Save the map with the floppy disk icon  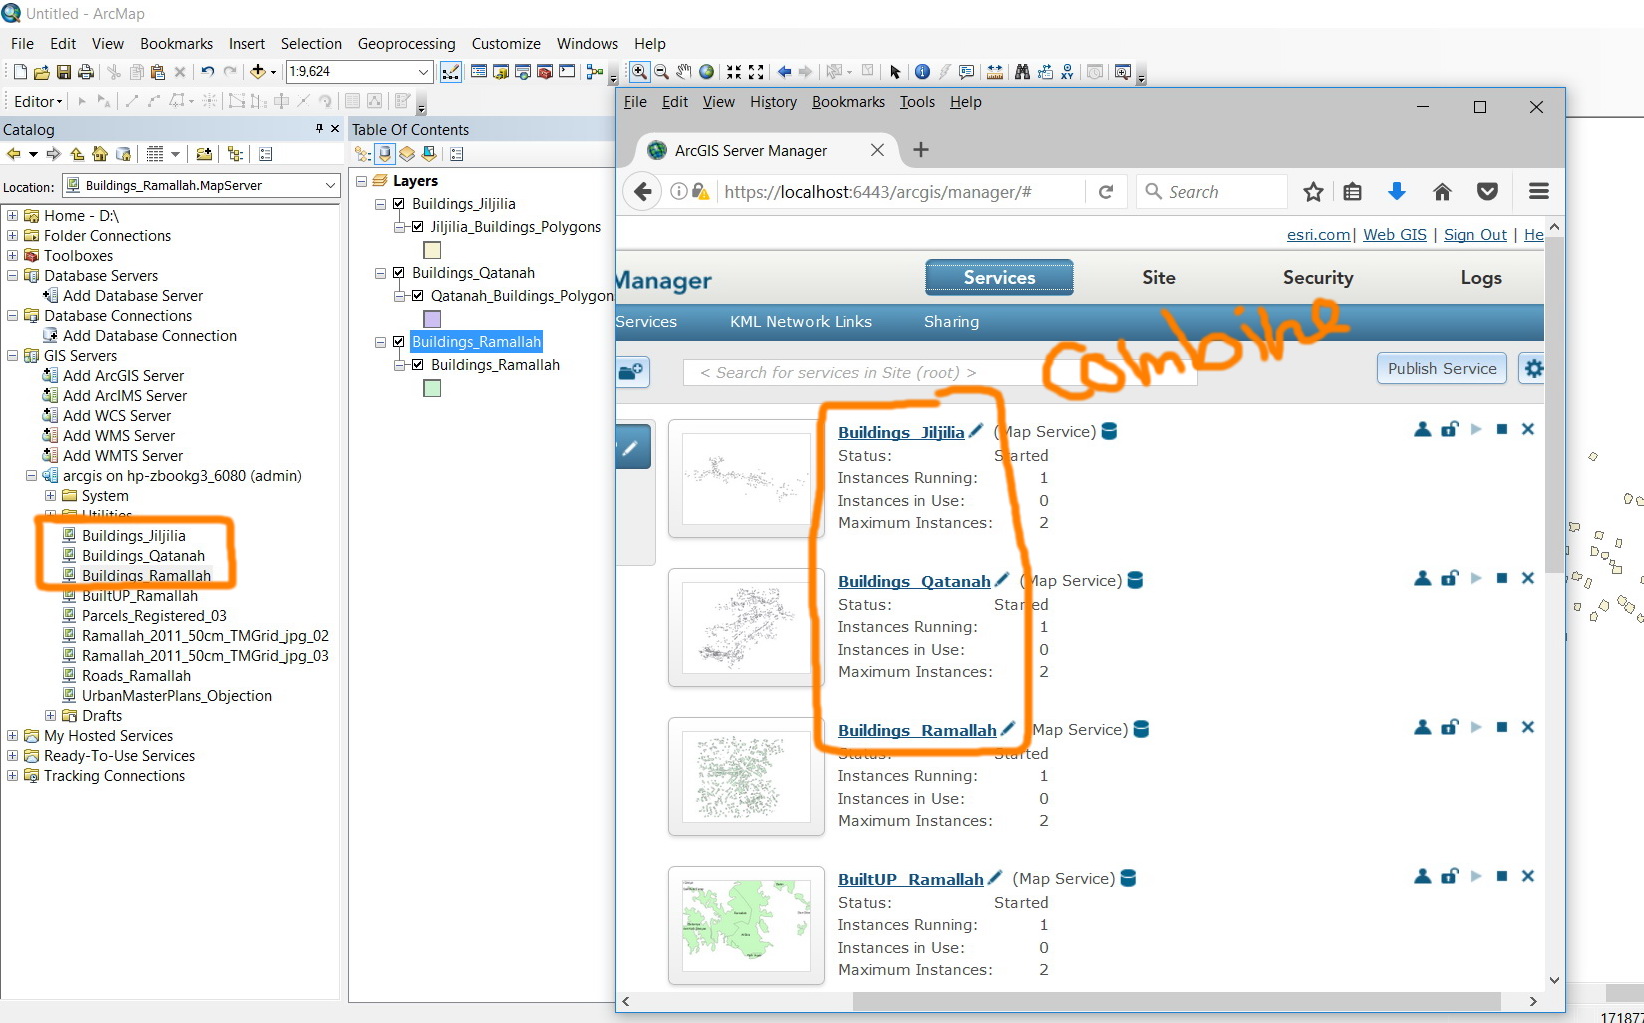coord(64,72)
